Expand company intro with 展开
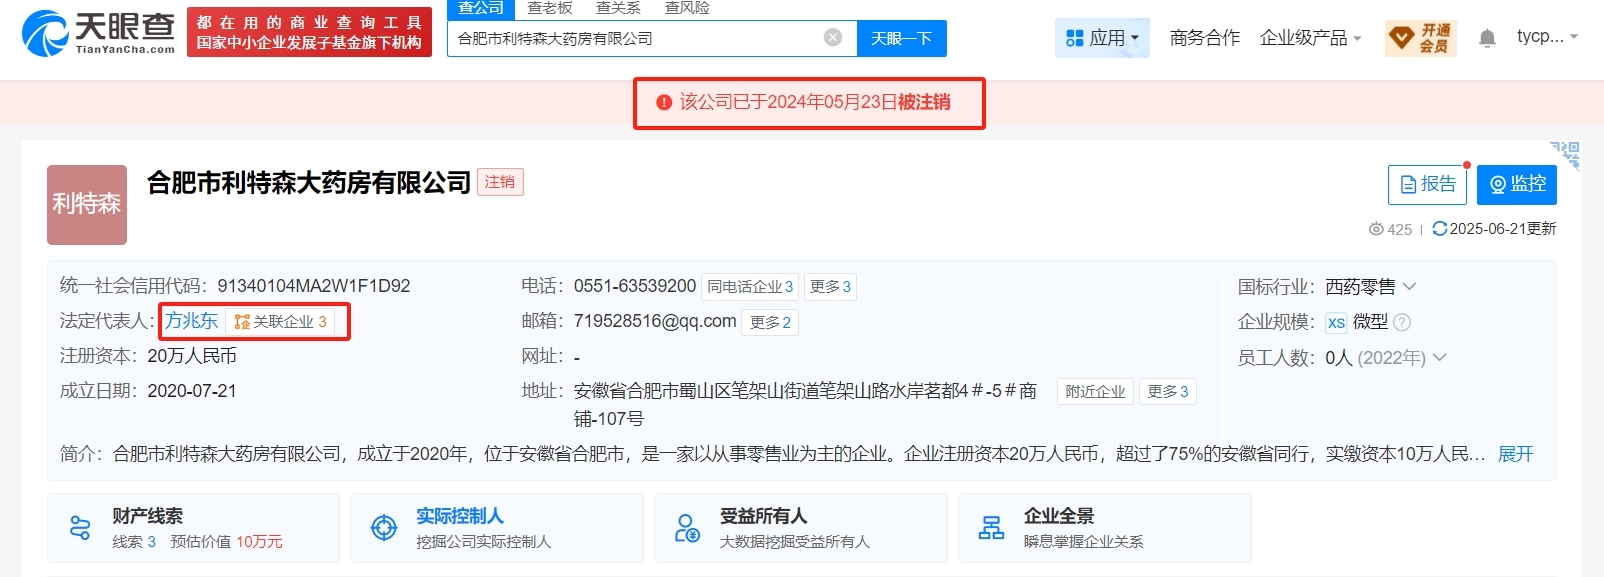 [1515, 454]
